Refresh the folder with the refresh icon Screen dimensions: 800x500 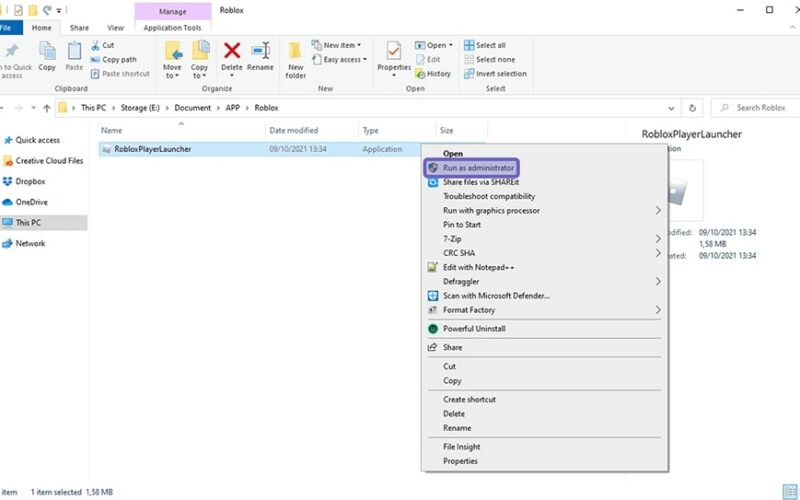[692, 108]
